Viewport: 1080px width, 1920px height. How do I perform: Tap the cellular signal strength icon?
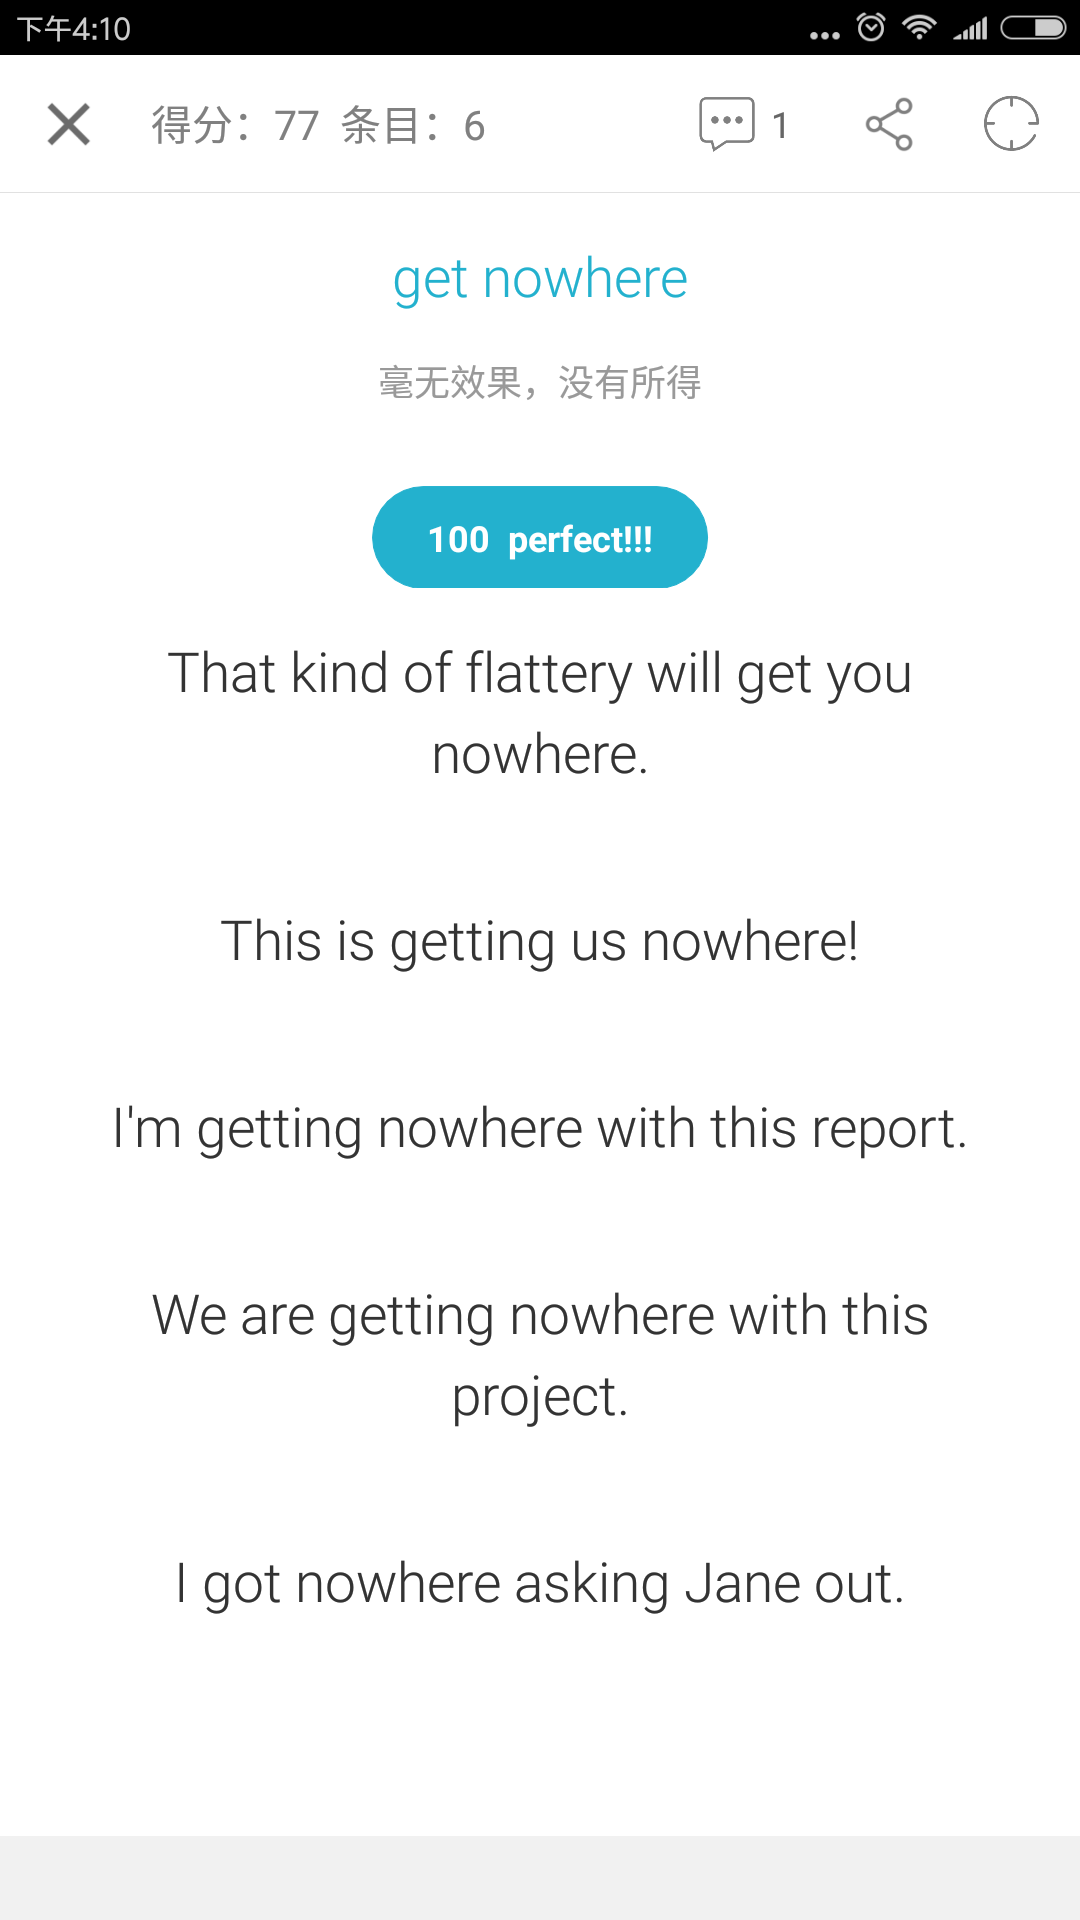click(970, 28)
